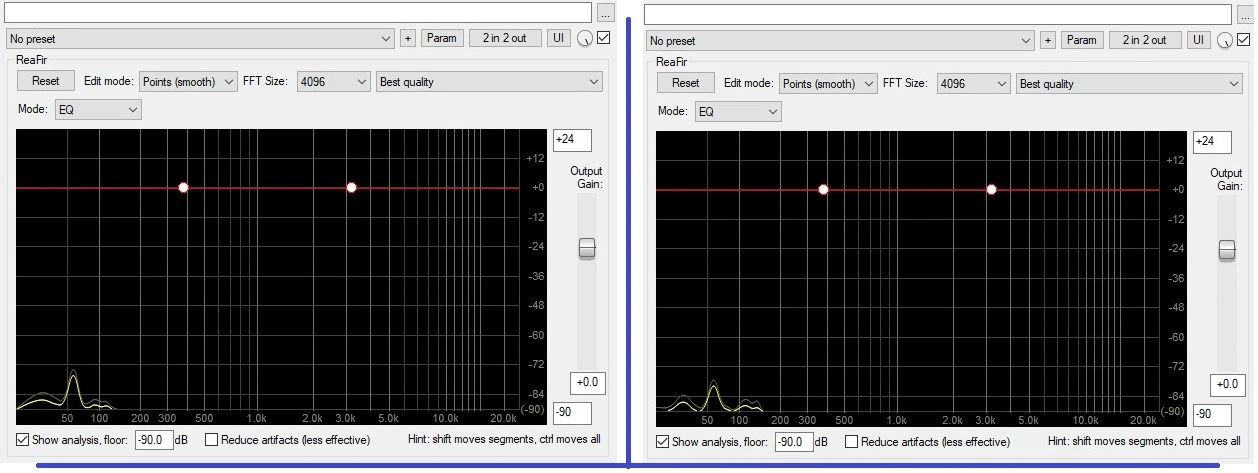Enable 'Reduce artifacts' in the left panel
Screen dimensions: 1258x473
click(211, 440)
